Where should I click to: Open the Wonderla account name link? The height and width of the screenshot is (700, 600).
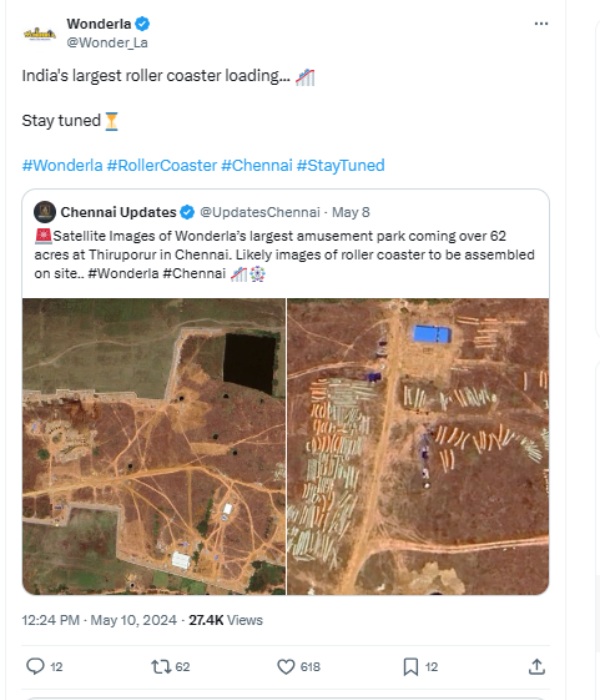[x=98, y=23]
